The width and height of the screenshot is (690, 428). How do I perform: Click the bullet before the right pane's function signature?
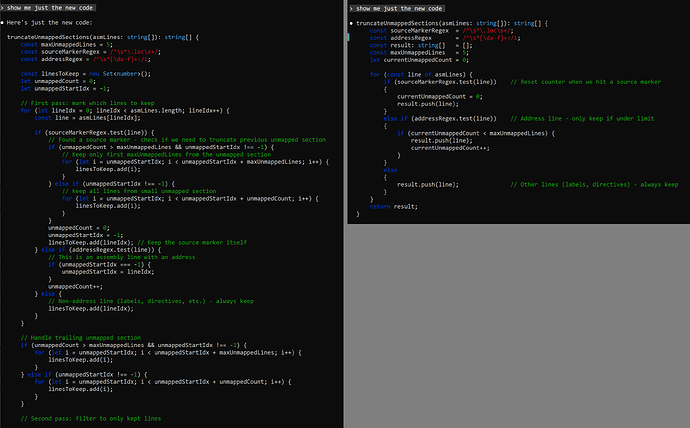pyautogui.click(x=351, y=21)
